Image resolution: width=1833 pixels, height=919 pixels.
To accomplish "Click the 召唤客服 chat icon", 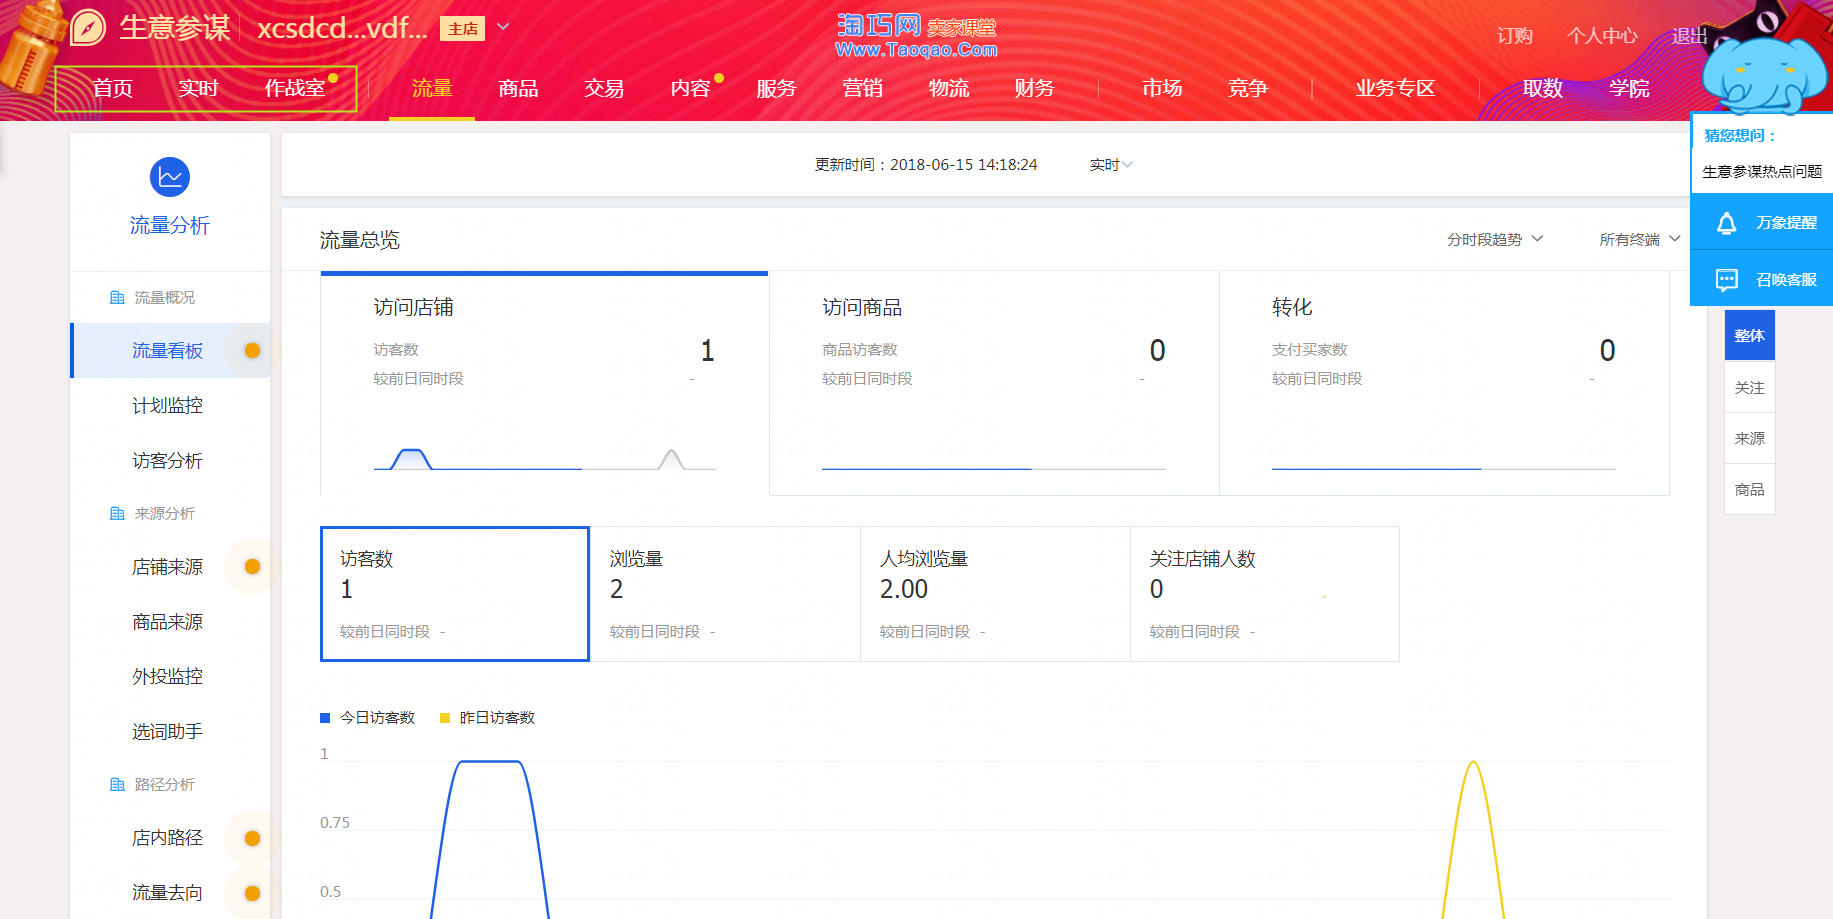I will point(1726,280).
